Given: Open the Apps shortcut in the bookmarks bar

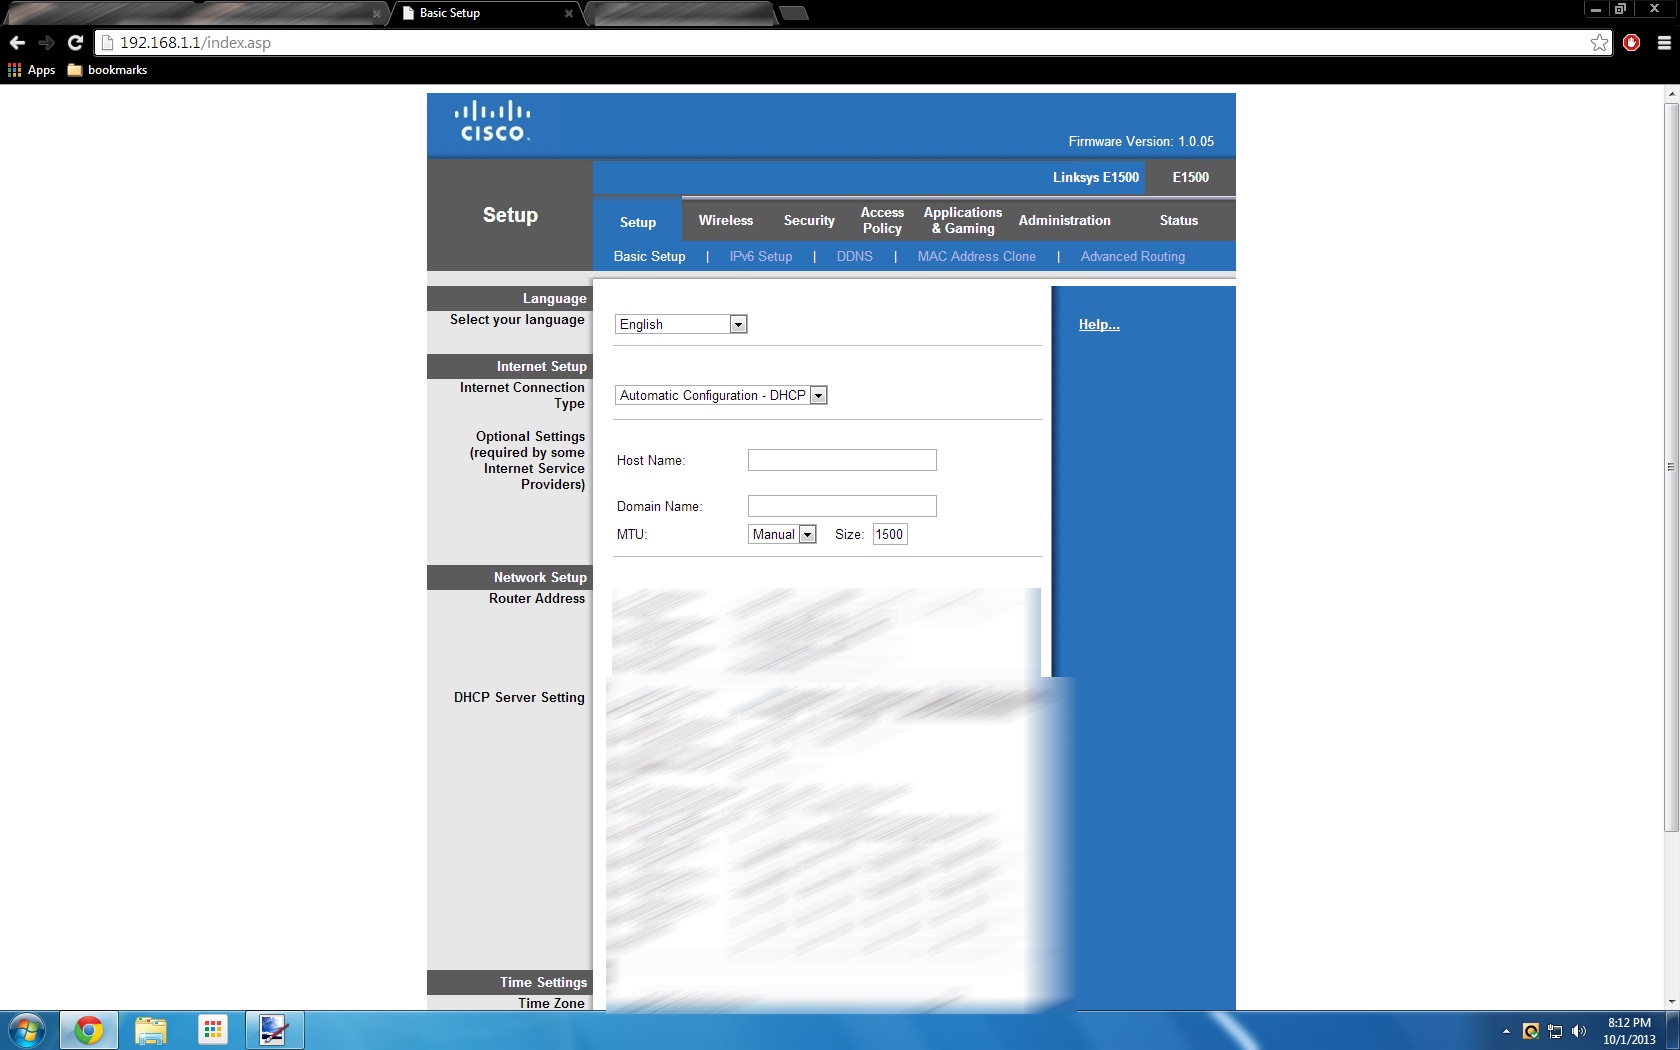Looking at the screenshot, I should point(33,70).
